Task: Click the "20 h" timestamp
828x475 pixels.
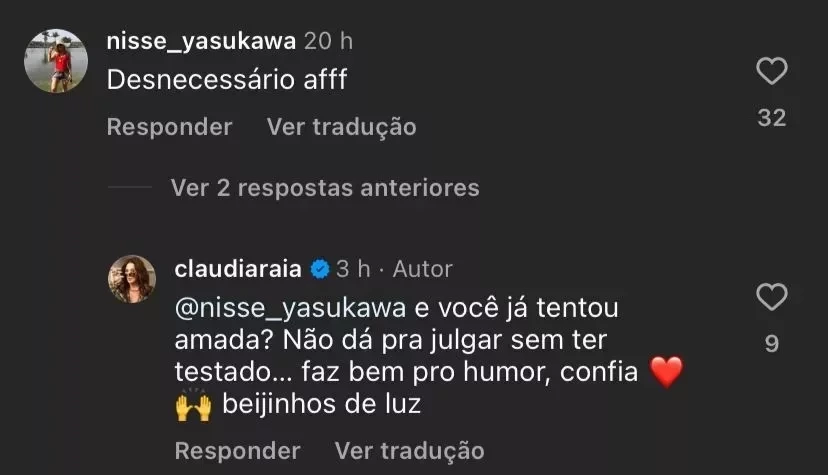Action: (x=329, y=41)
